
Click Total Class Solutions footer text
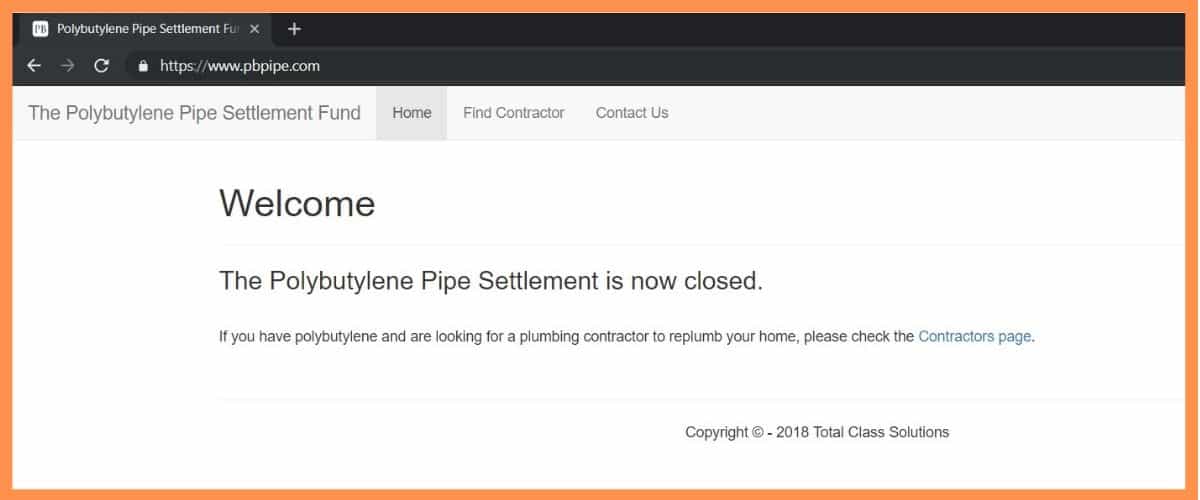tap(881, 433)
